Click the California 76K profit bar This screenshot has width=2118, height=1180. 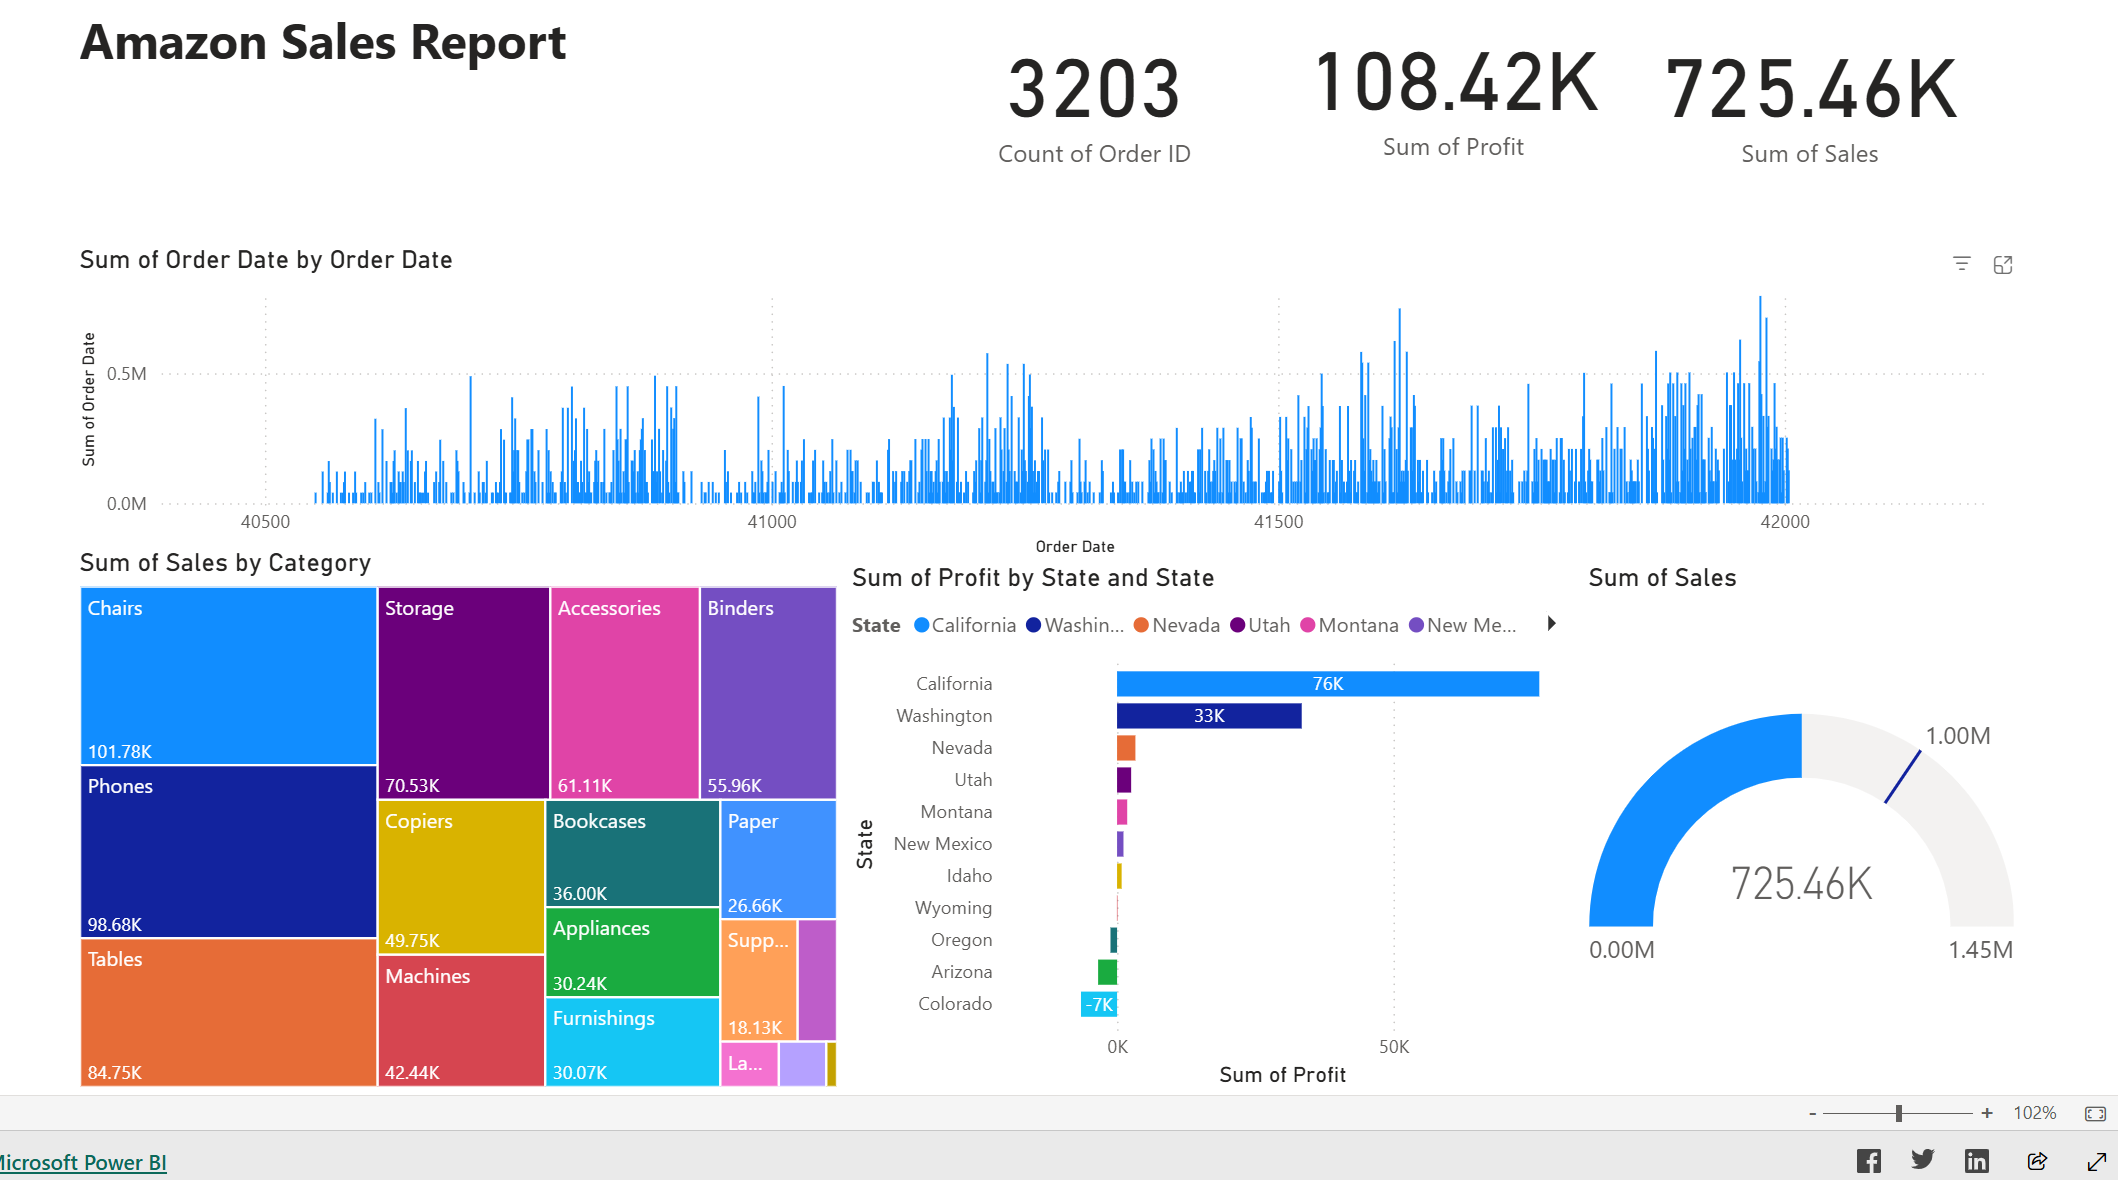click(x=1327, y=683)
